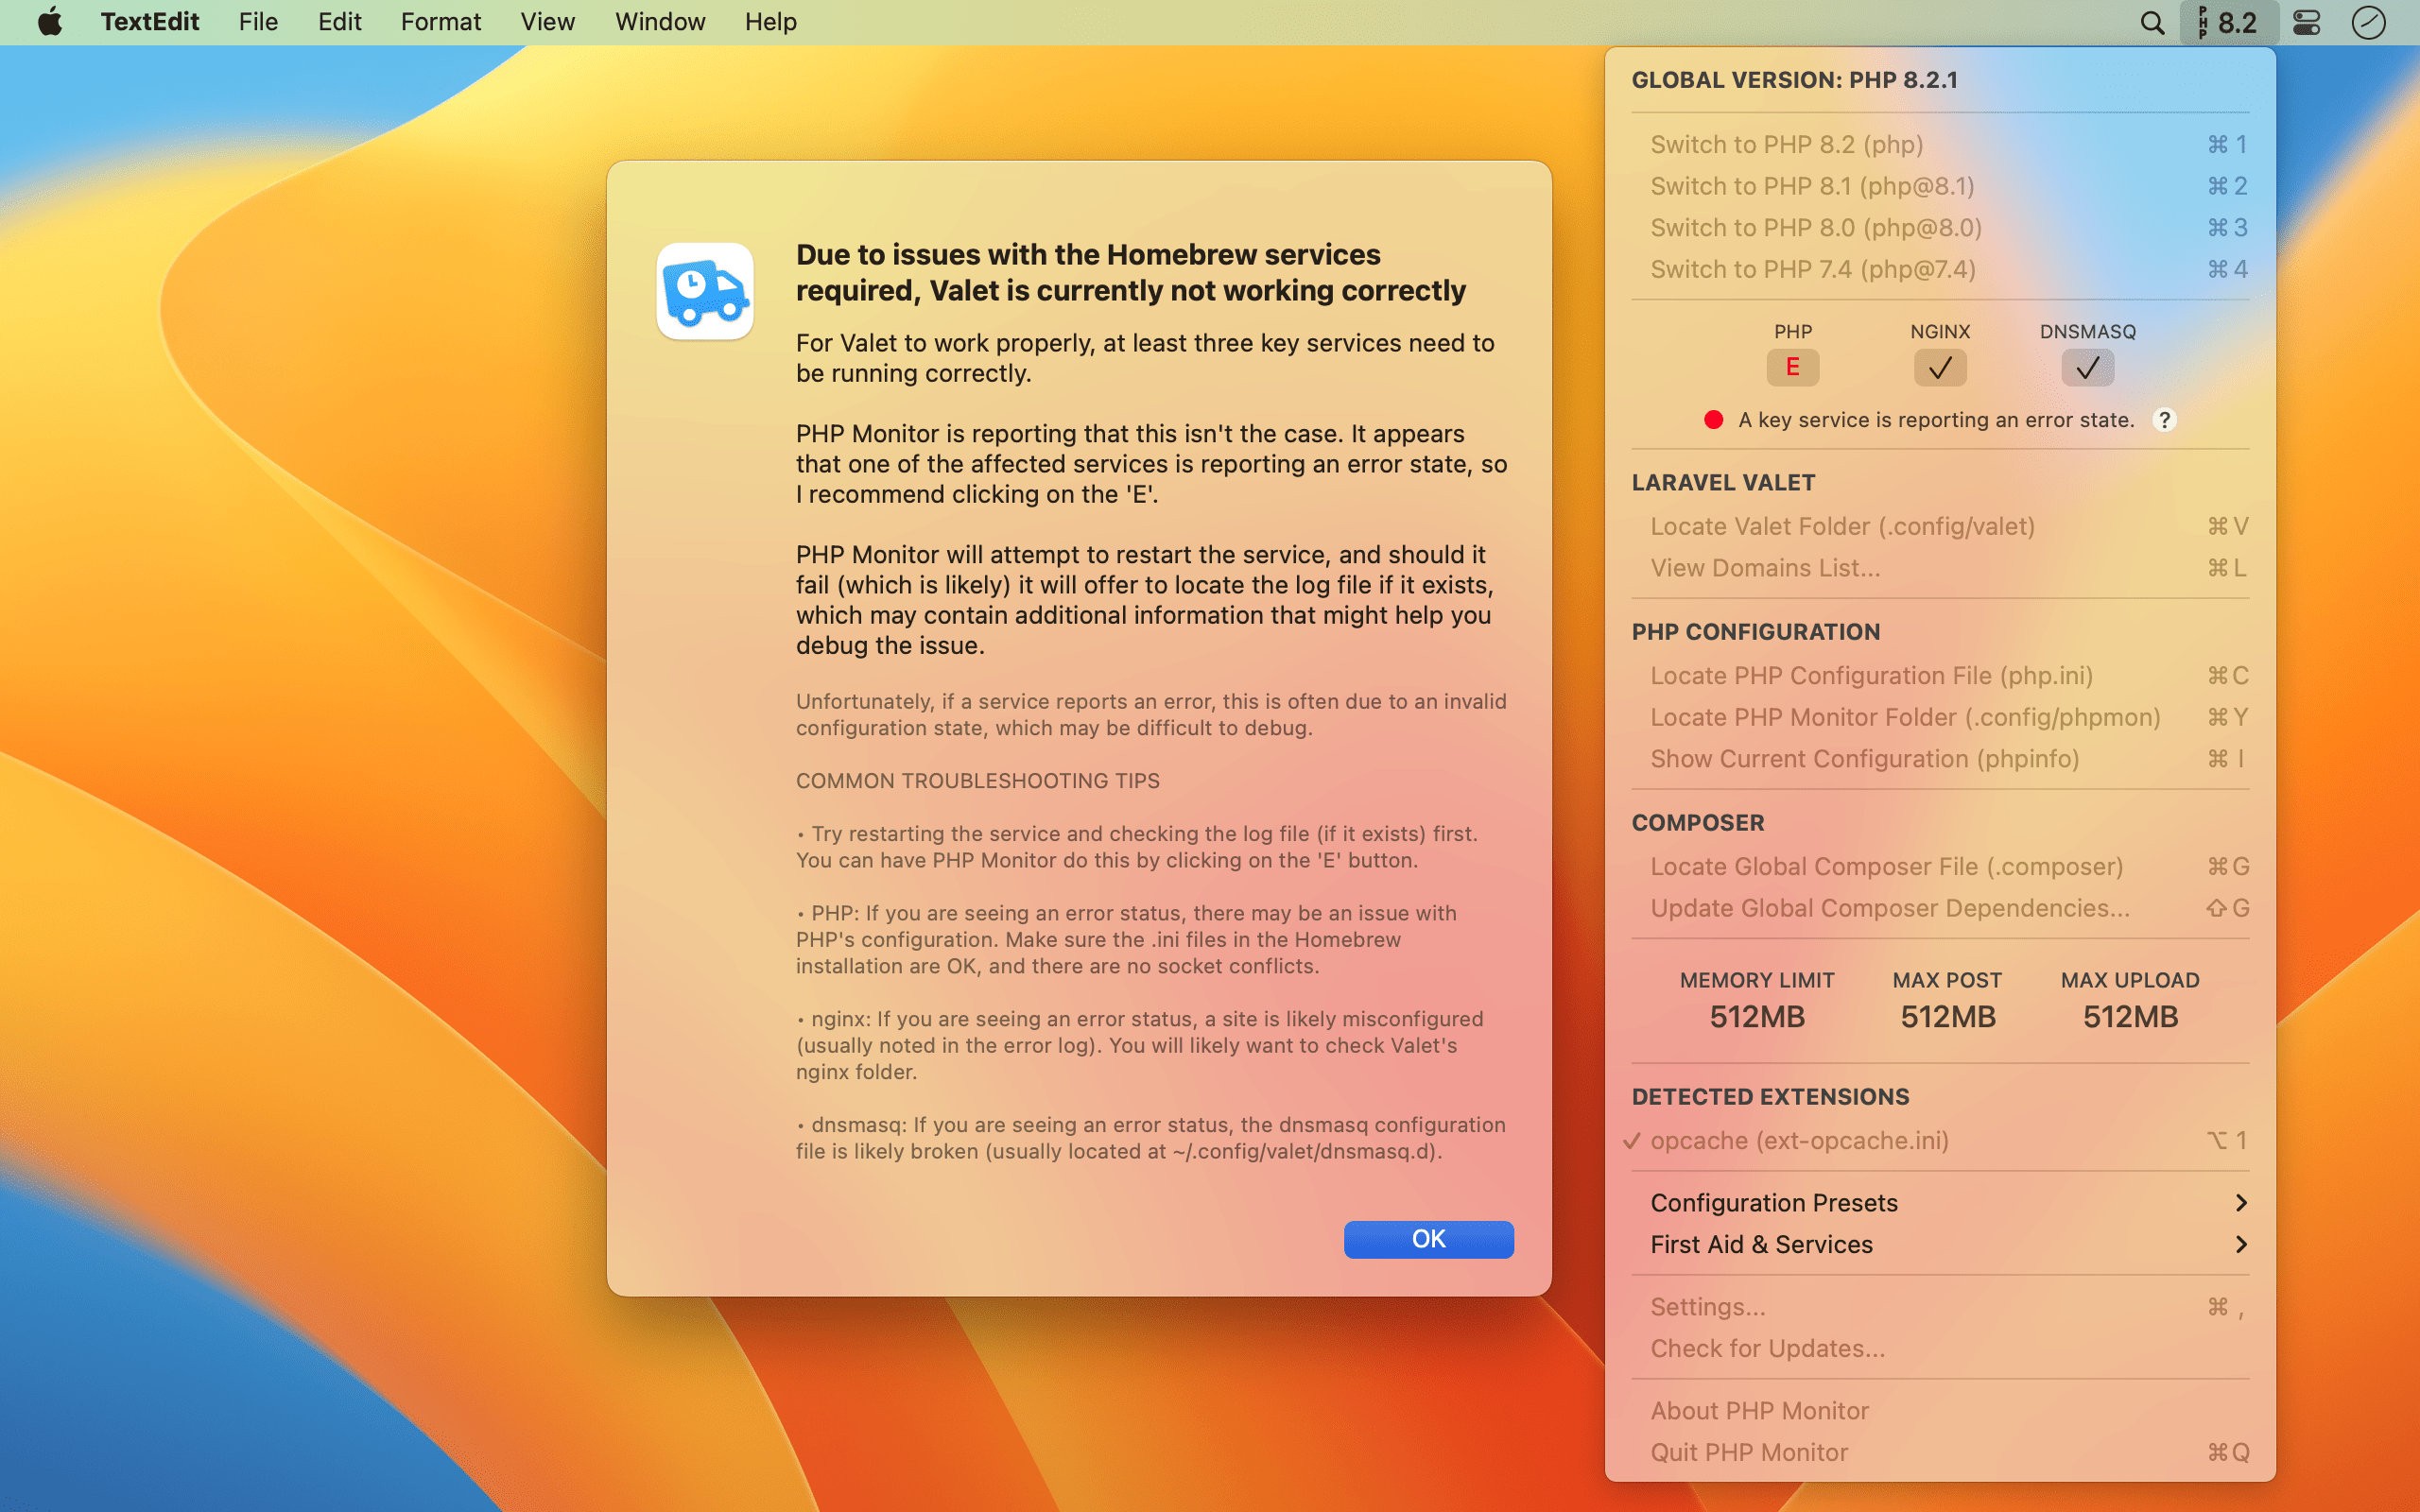This screenshot has width=2420, height=1512.
Task: Click the PHP CONFIGURATION section header
Action: 1756,632
